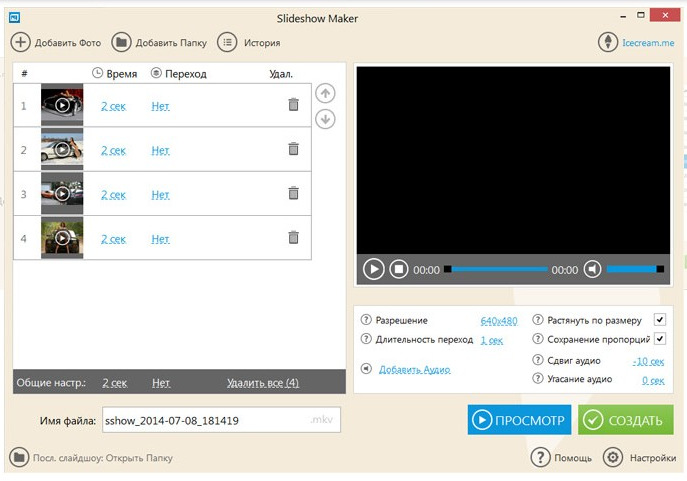
Task: Open История label
Action: tap(262, 43)
